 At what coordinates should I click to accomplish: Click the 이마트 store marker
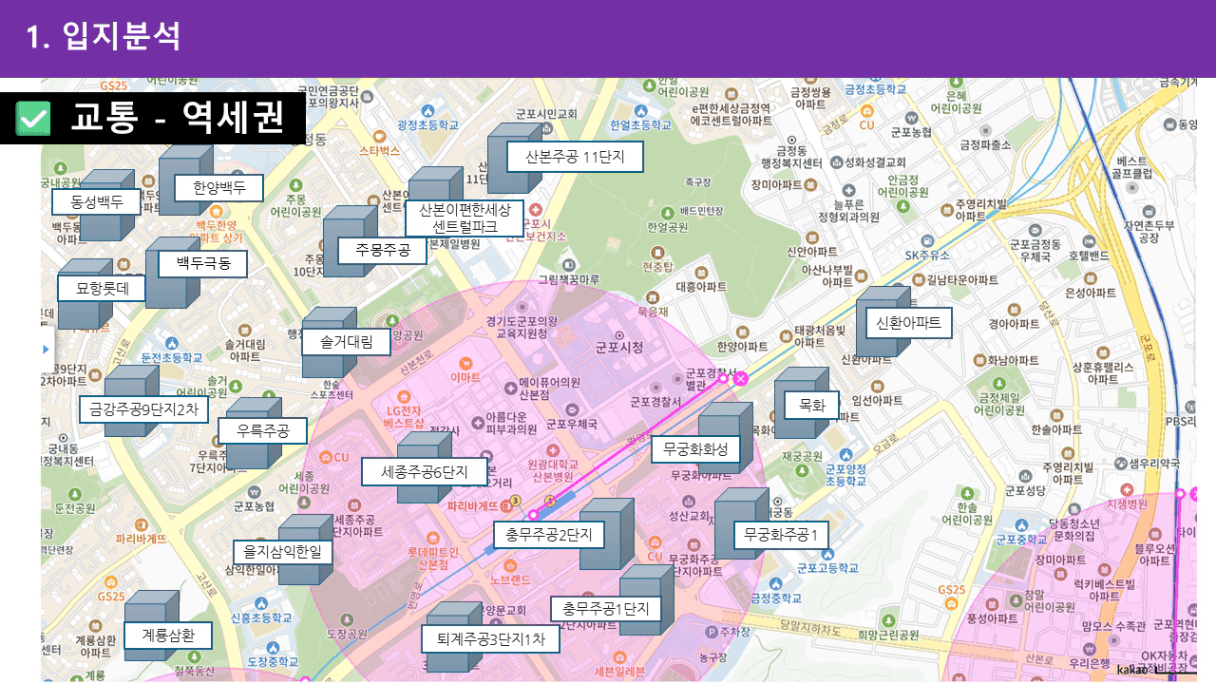[465, 364]
